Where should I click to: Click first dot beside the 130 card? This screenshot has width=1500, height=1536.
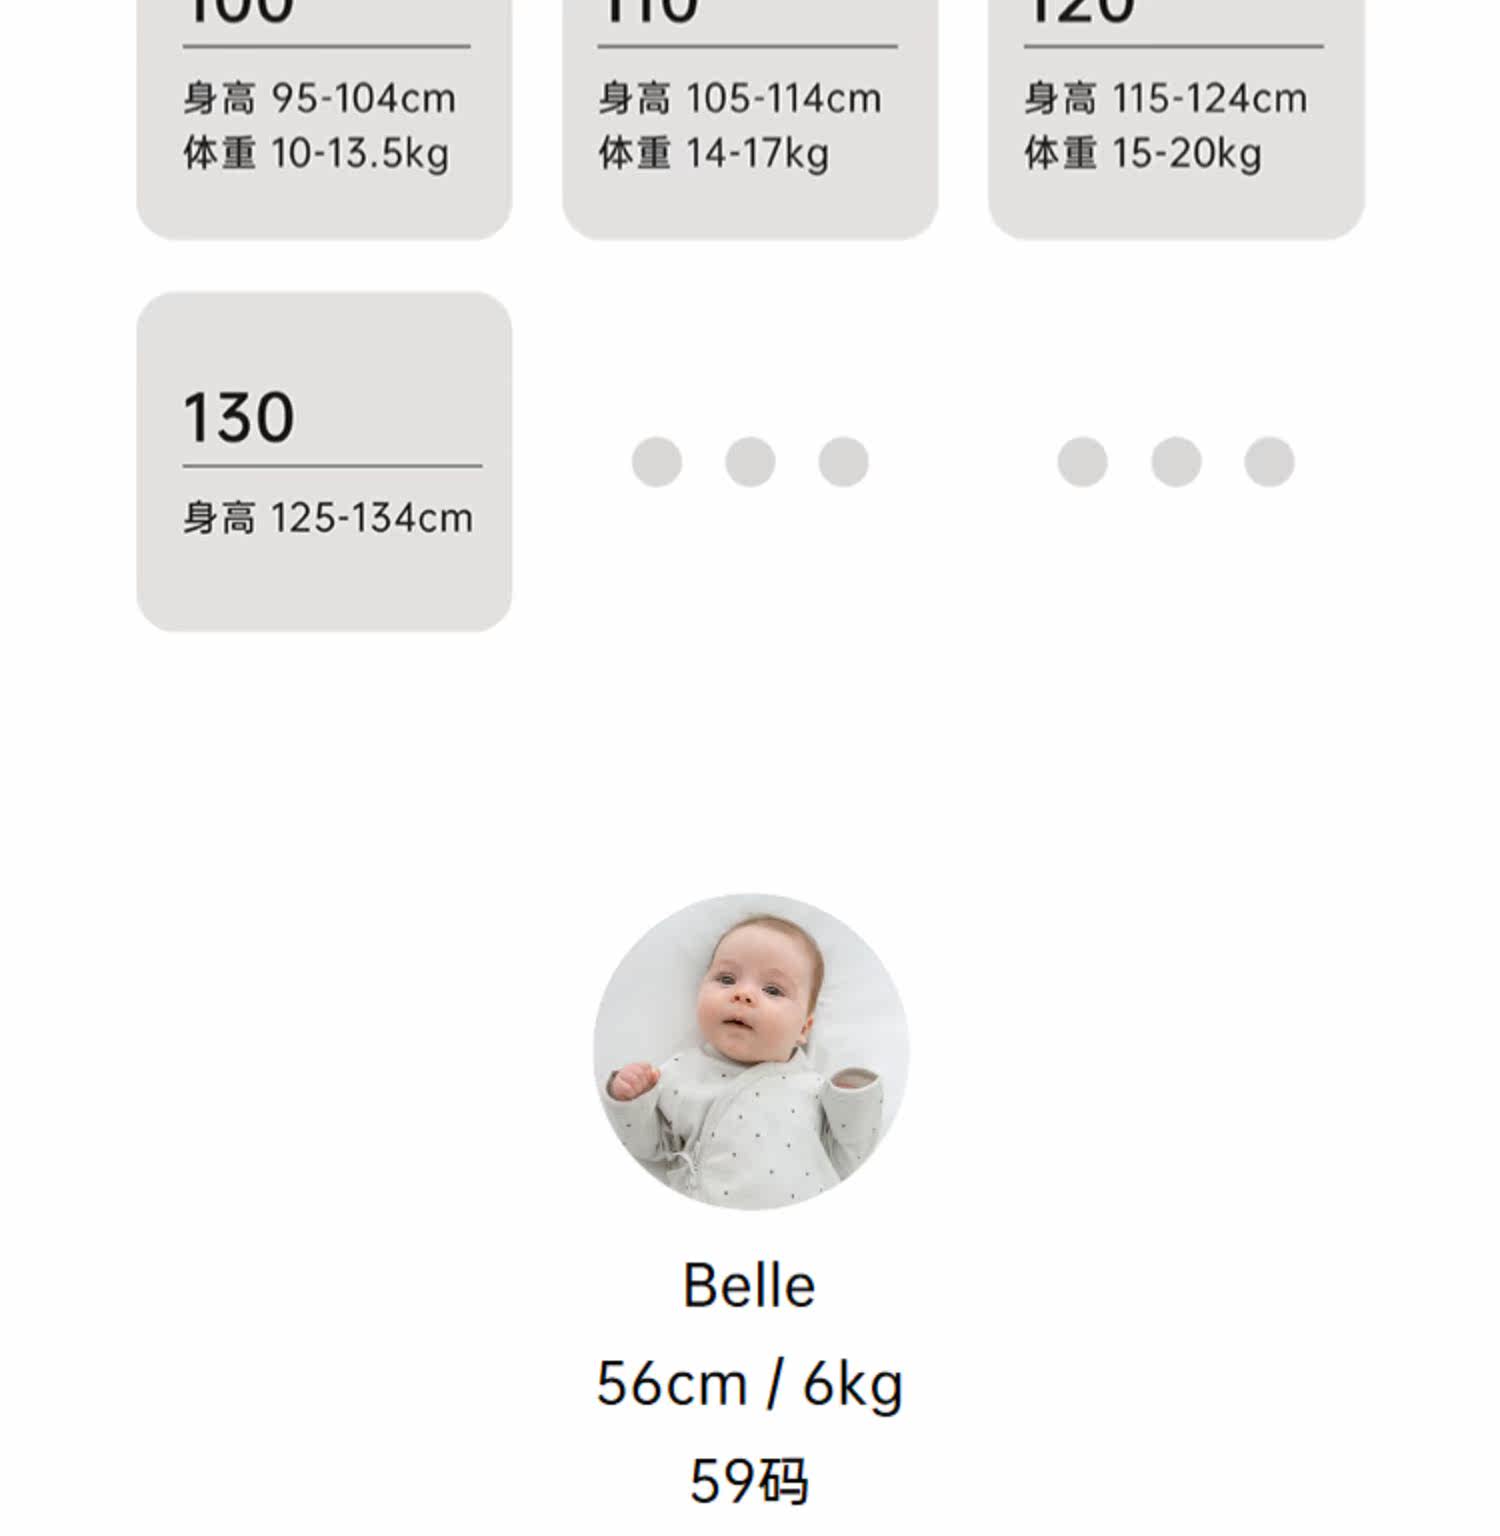657,462
